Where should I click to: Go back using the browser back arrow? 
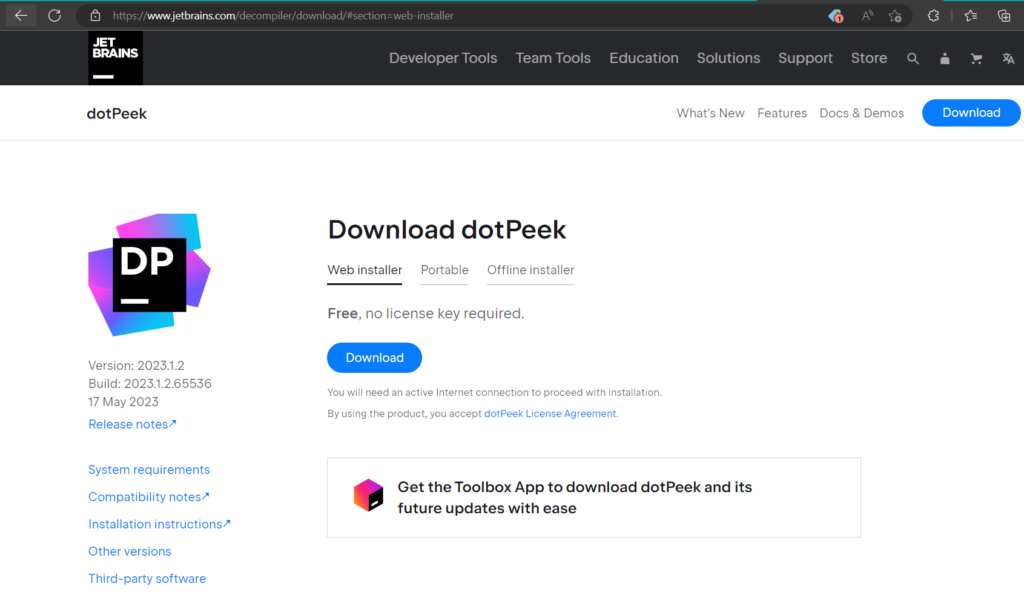click(x=21, y=16)
